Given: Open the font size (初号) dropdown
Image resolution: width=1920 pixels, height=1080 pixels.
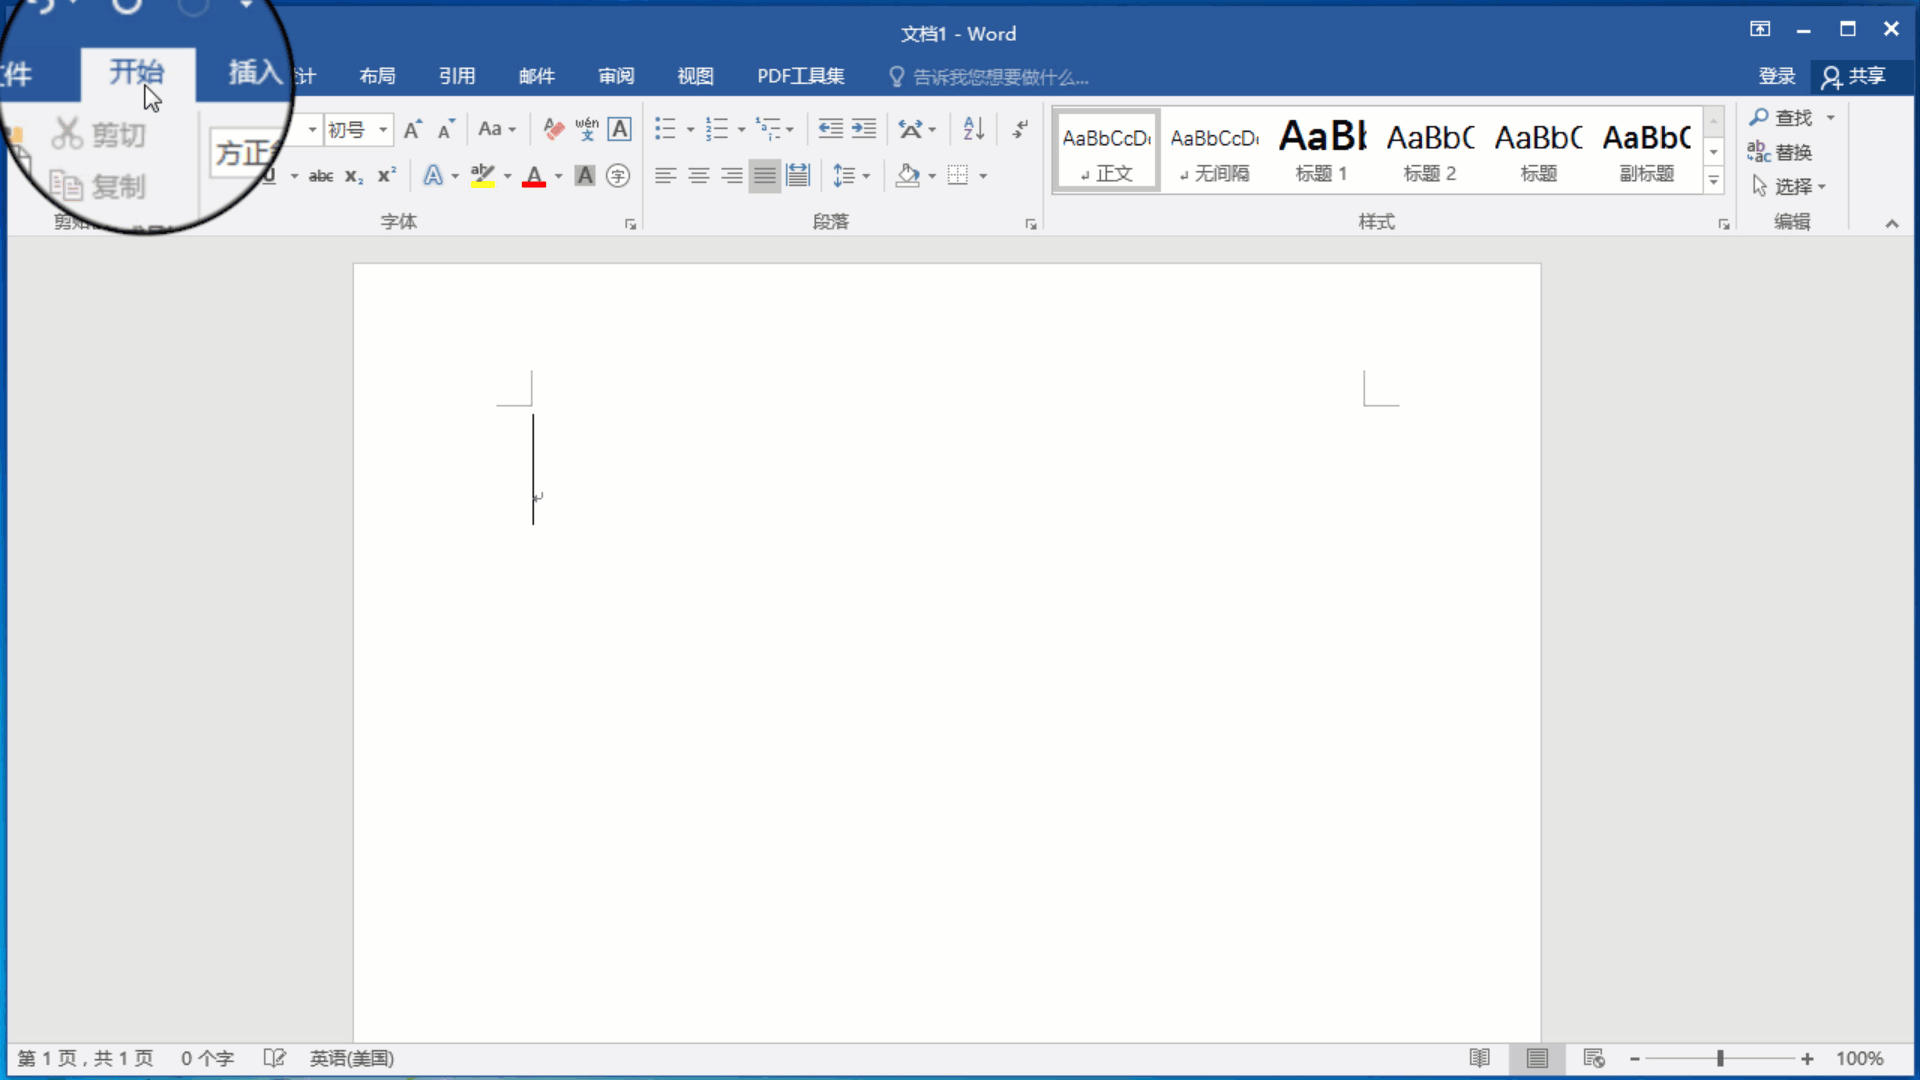Looking at the screenshot, I should (x=383, y=130).
